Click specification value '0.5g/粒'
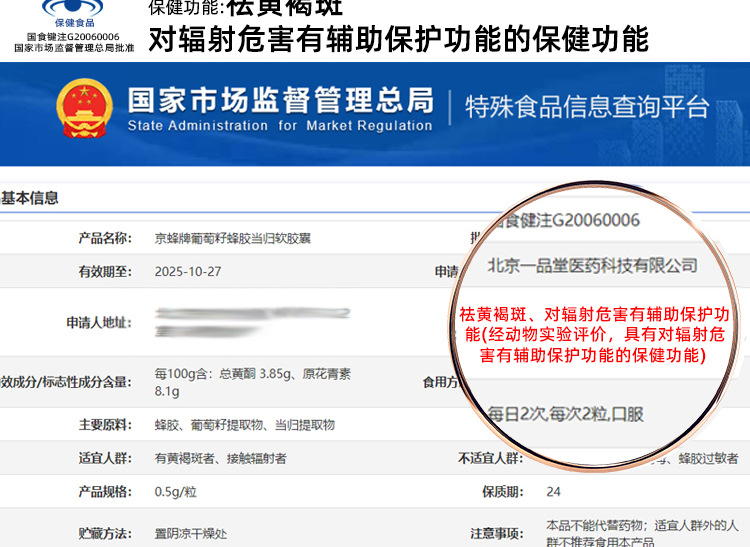 pyautogui.click(x=176, y=492)
